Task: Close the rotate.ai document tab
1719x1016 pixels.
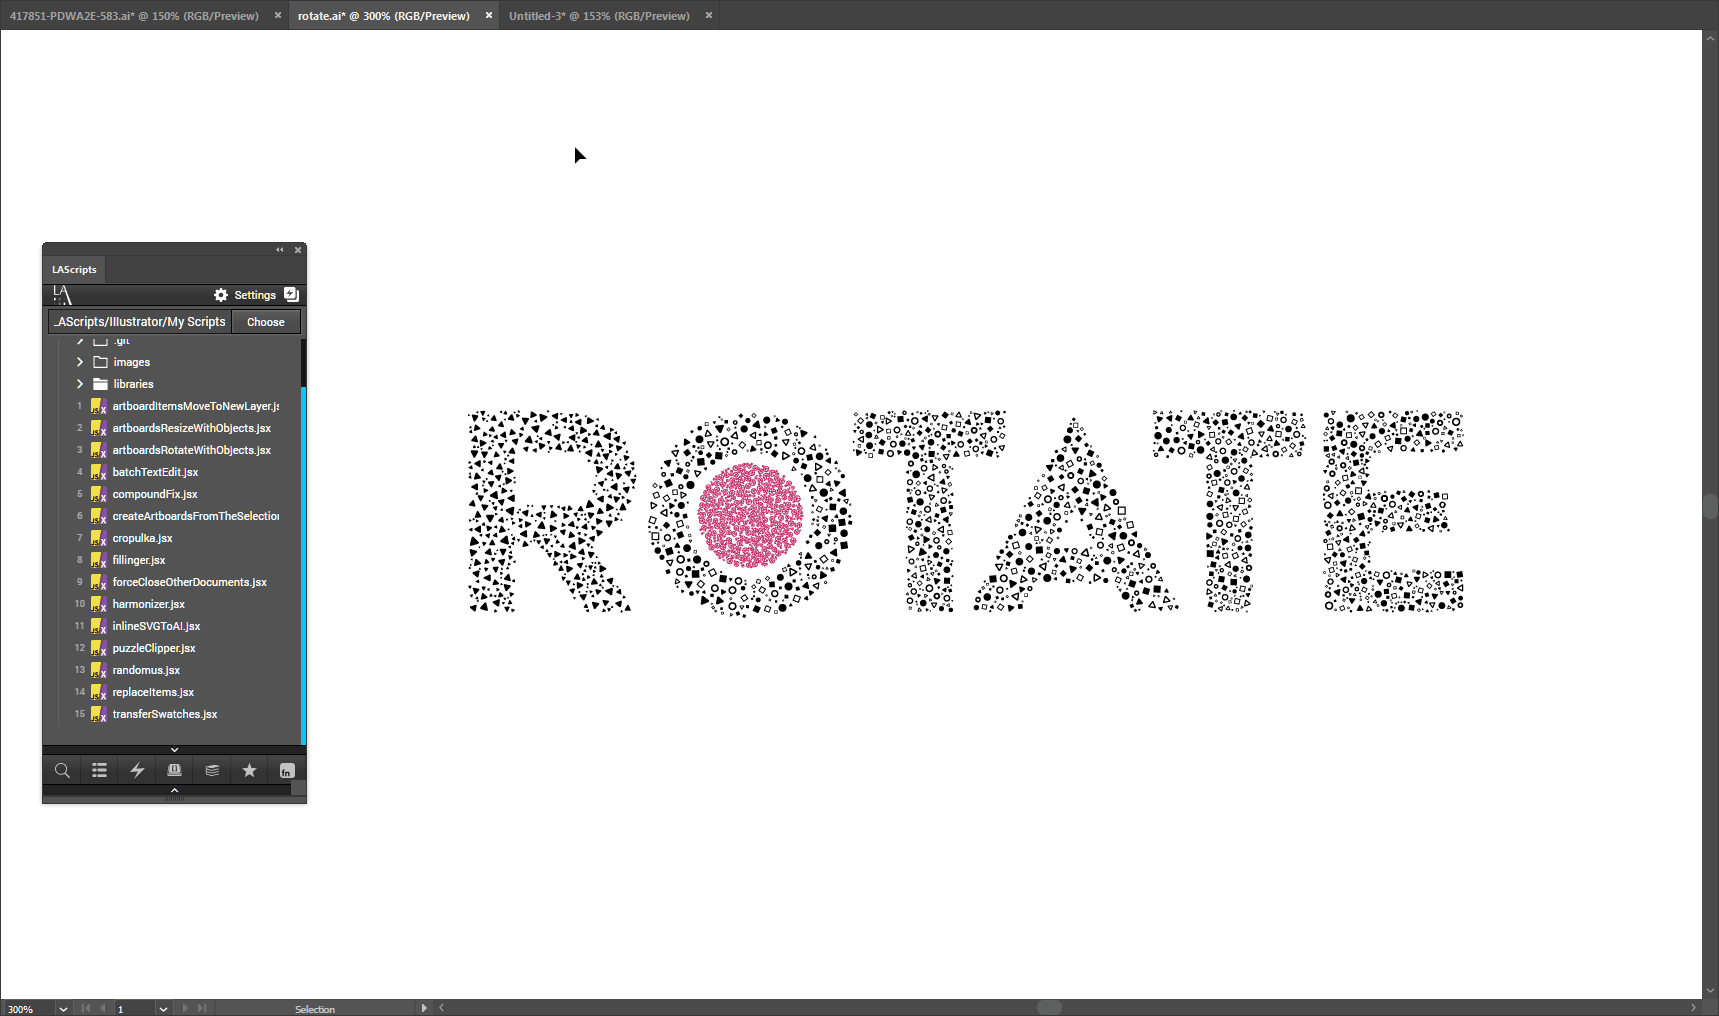Action: [489, 15]
